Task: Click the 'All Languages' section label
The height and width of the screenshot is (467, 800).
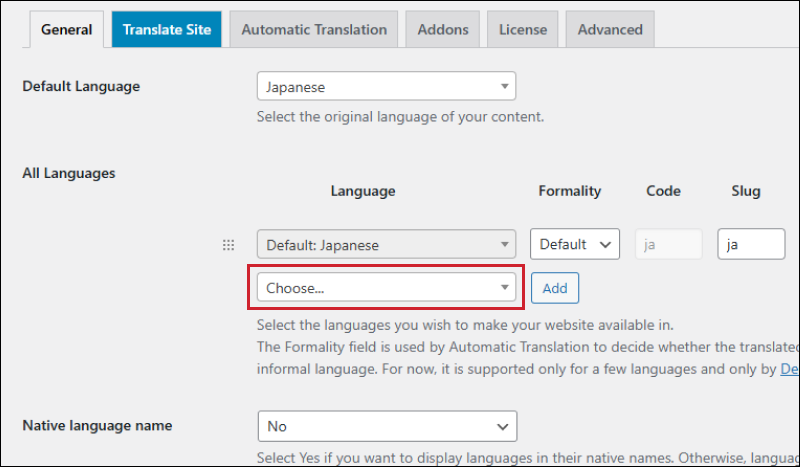Action: 69,173
